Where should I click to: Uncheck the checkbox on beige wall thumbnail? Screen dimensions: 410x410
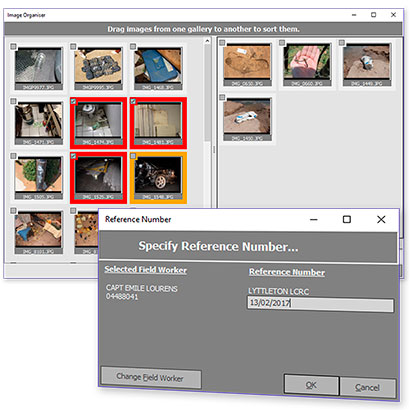point(133,101)
